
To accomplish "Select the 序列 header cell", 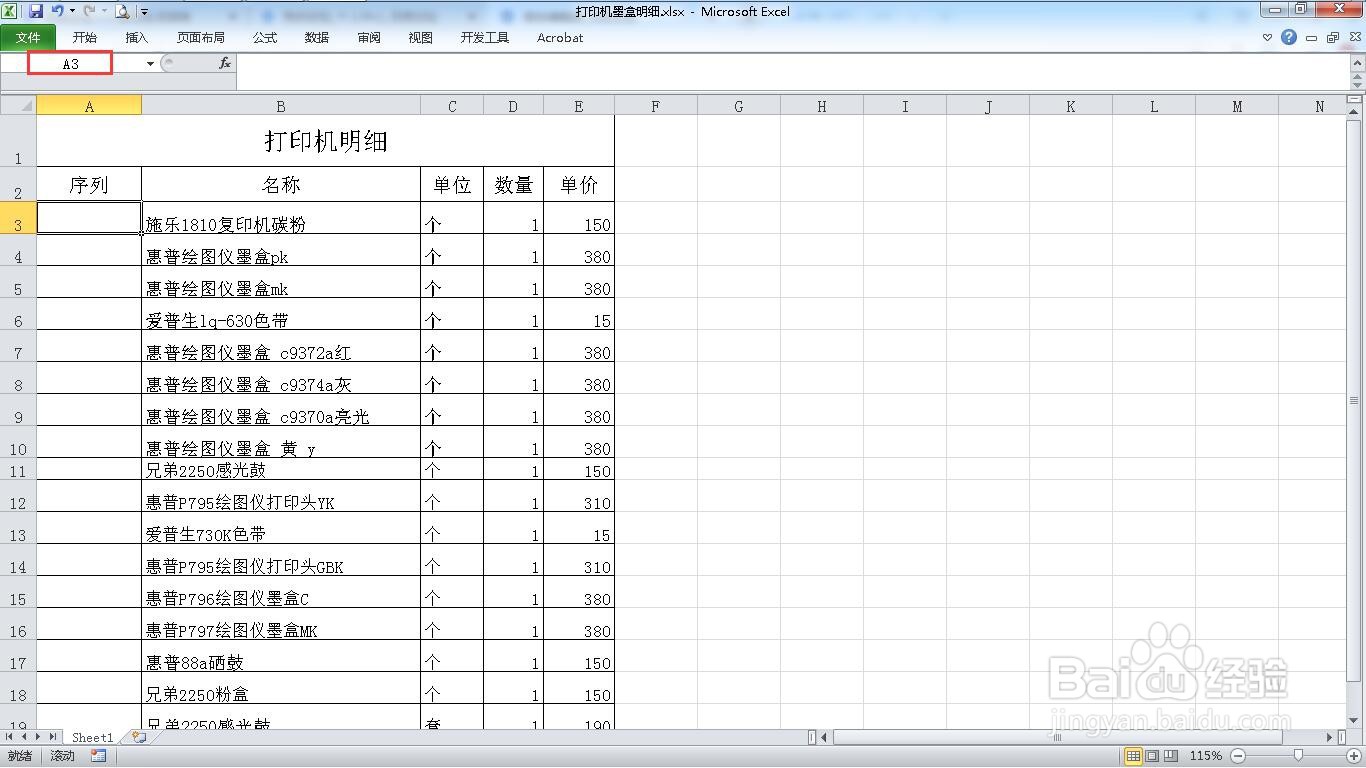I will (89, 185).
